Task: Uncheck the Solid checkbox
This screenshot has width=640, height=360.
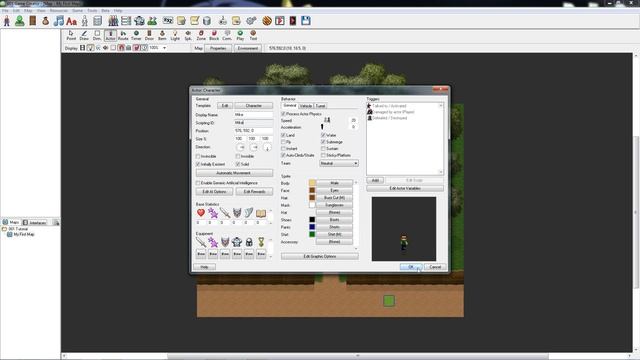Action: tap(238, 164)
